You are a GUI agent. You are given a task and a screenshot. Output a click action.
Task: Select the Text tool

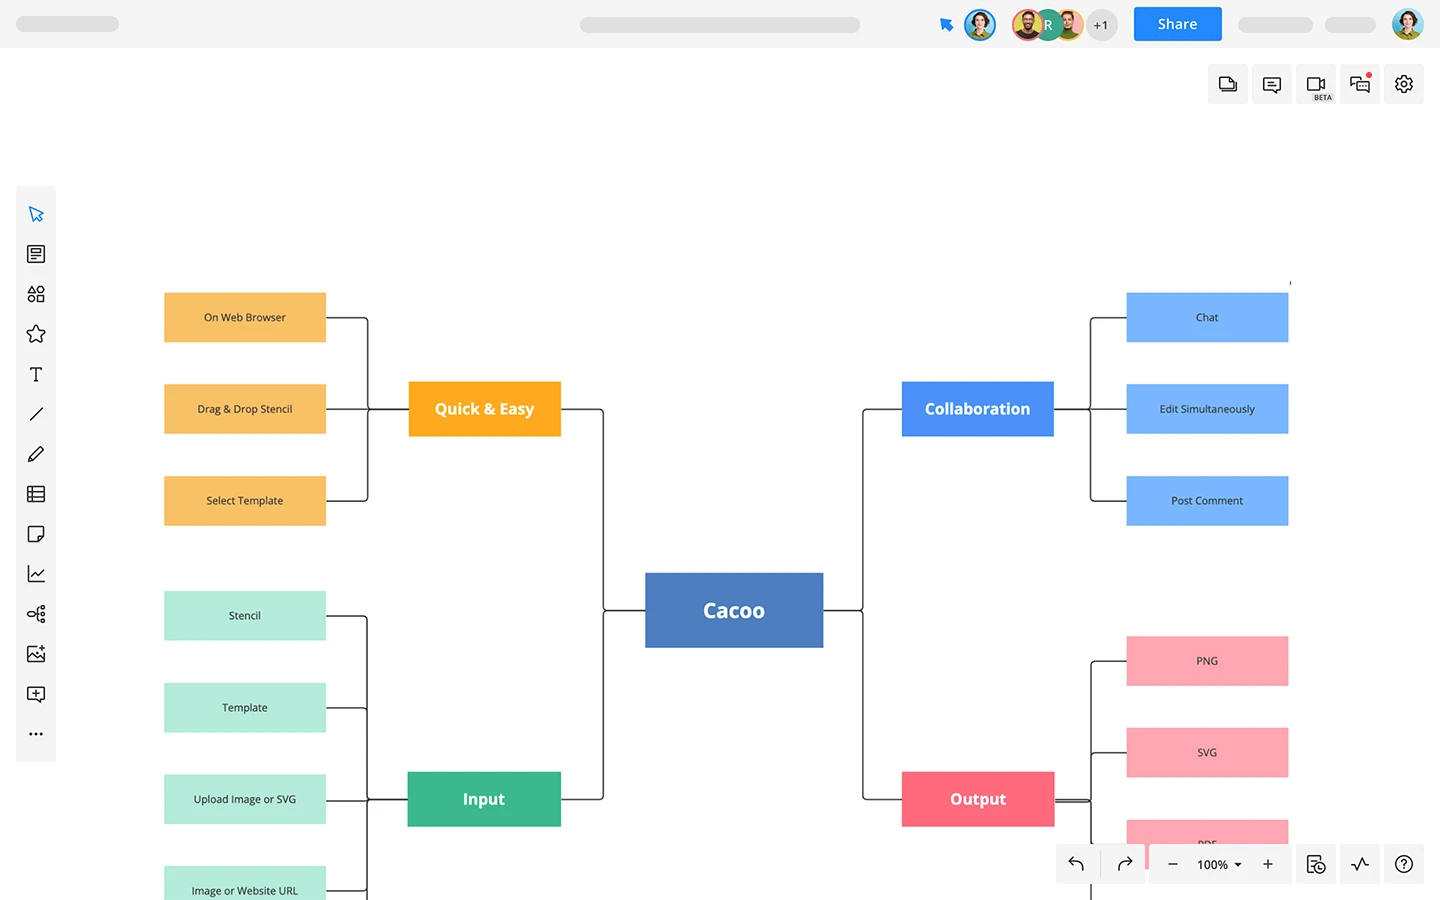pos(36,374)
